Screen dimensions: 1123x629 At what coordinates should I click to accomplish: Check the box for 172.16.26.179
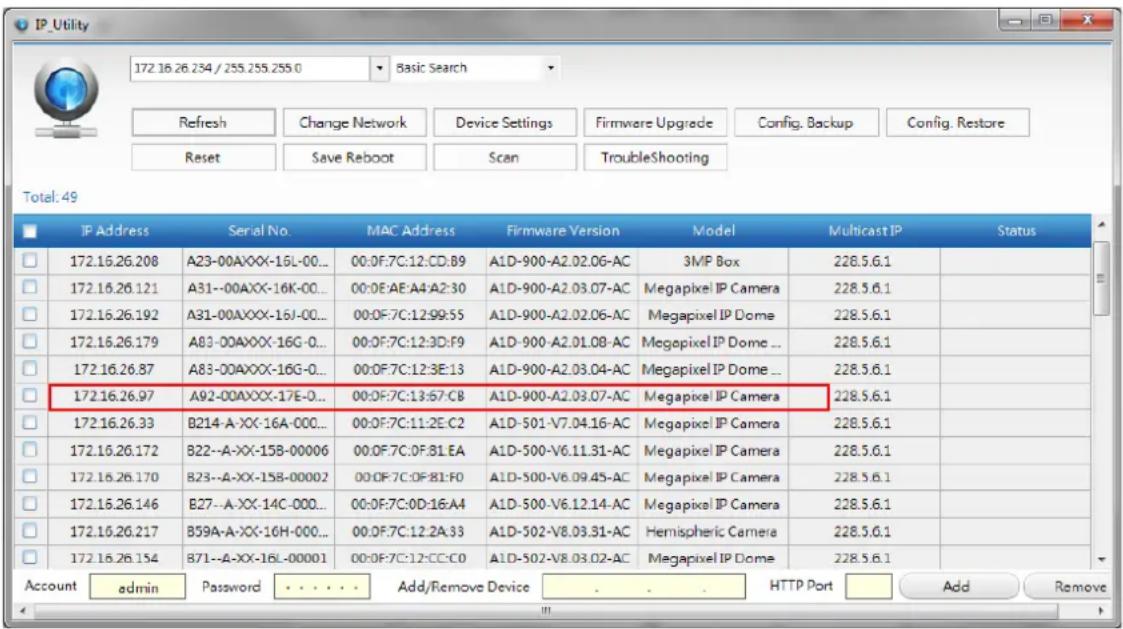[30, 342]
